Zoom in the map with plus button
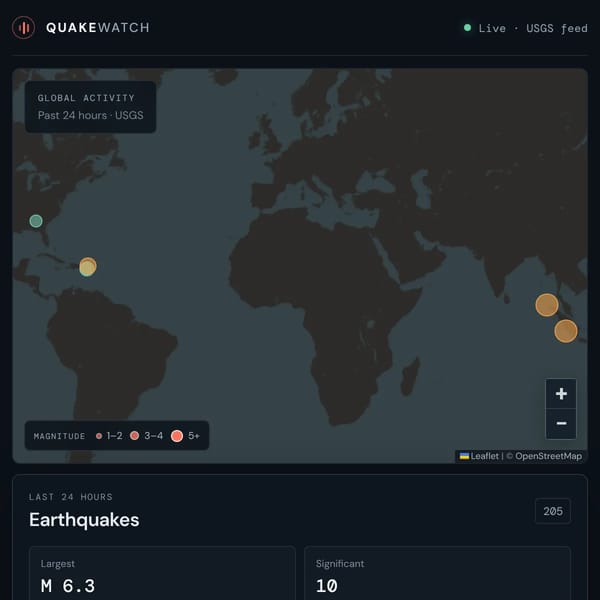 pyautogui.click(x=561, y=393)
